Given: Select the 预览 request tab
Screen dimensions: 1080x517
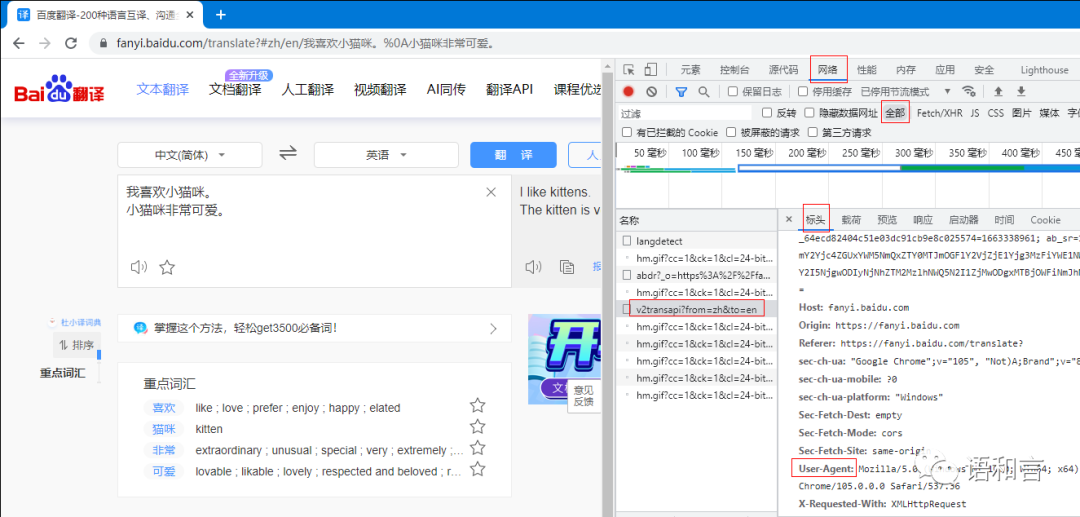Looking at the screenshot, I should [x=887, y=220].
